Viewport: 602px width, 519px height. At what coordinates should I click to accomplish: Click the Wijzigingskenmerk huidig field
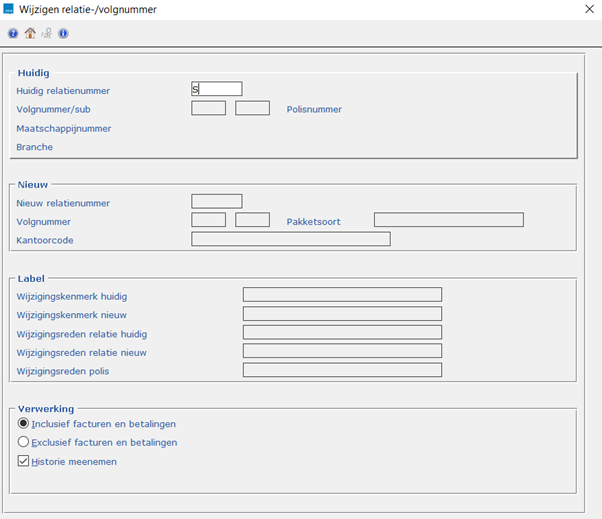[x=342, y=294]
